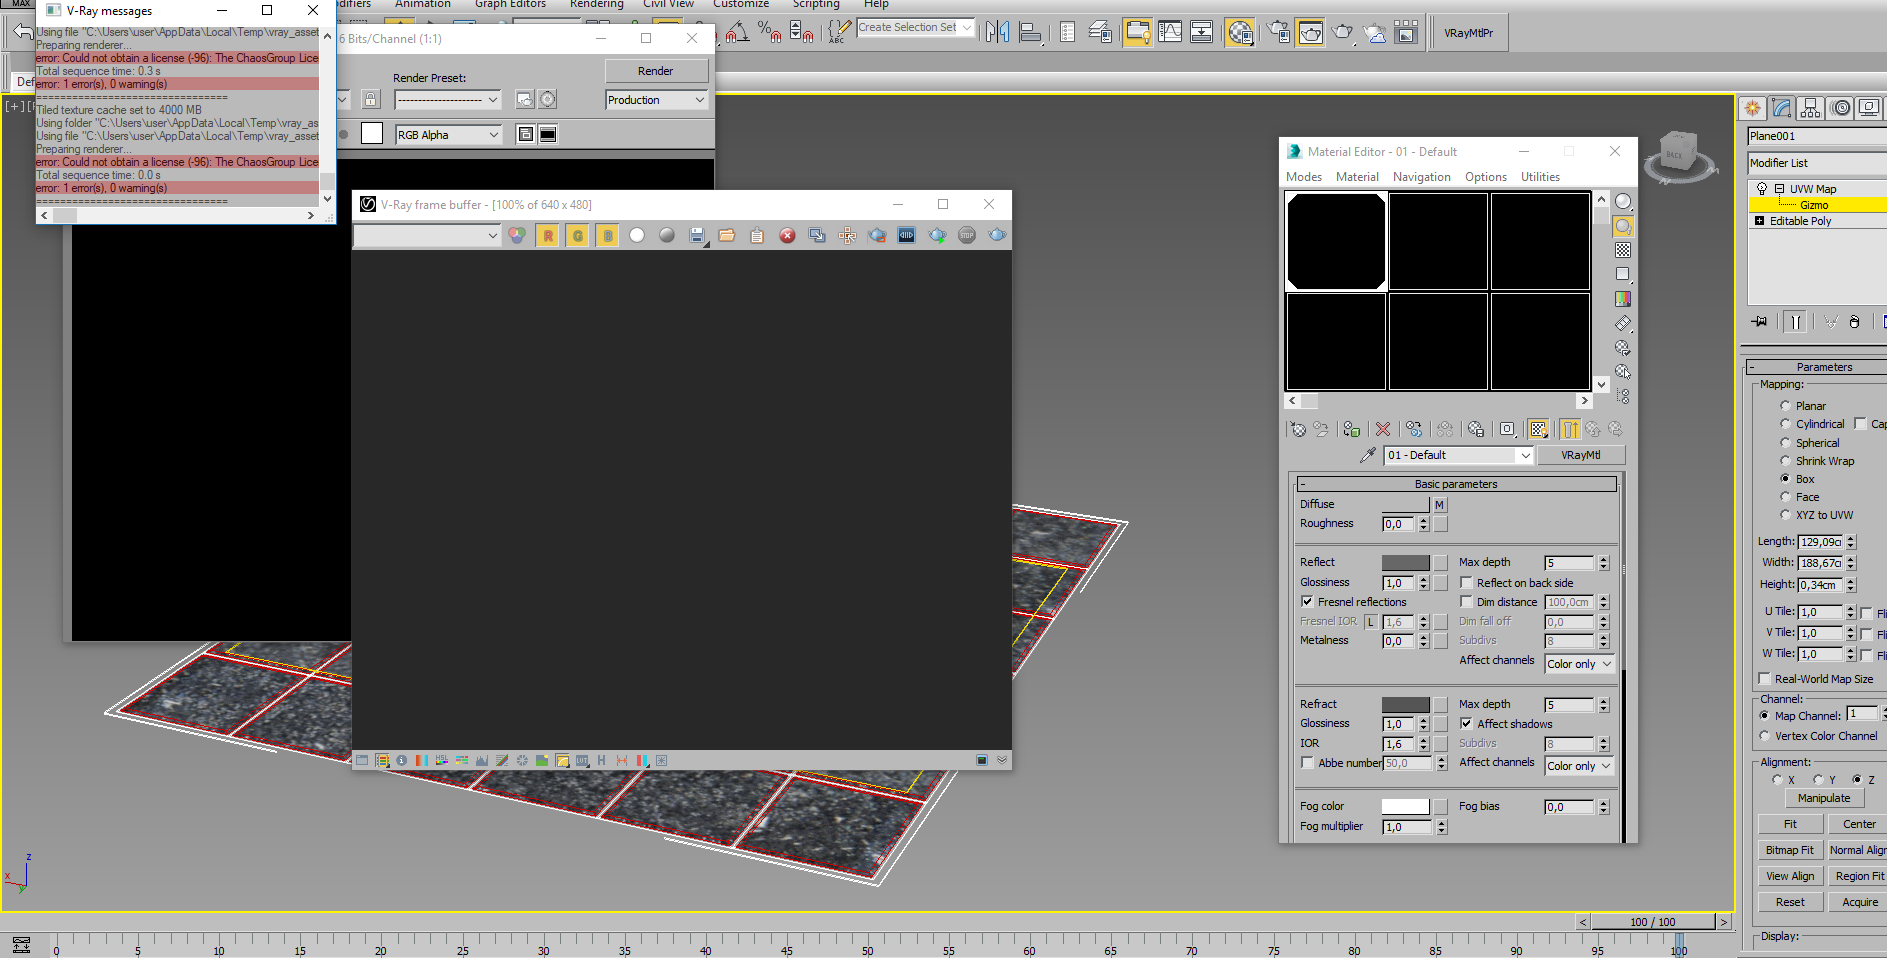The height and width of the screenshot is (958, 1887).
Task: Open Modify panel tab in command panel
Action: pyautogui.click(x=1781, y=108)
